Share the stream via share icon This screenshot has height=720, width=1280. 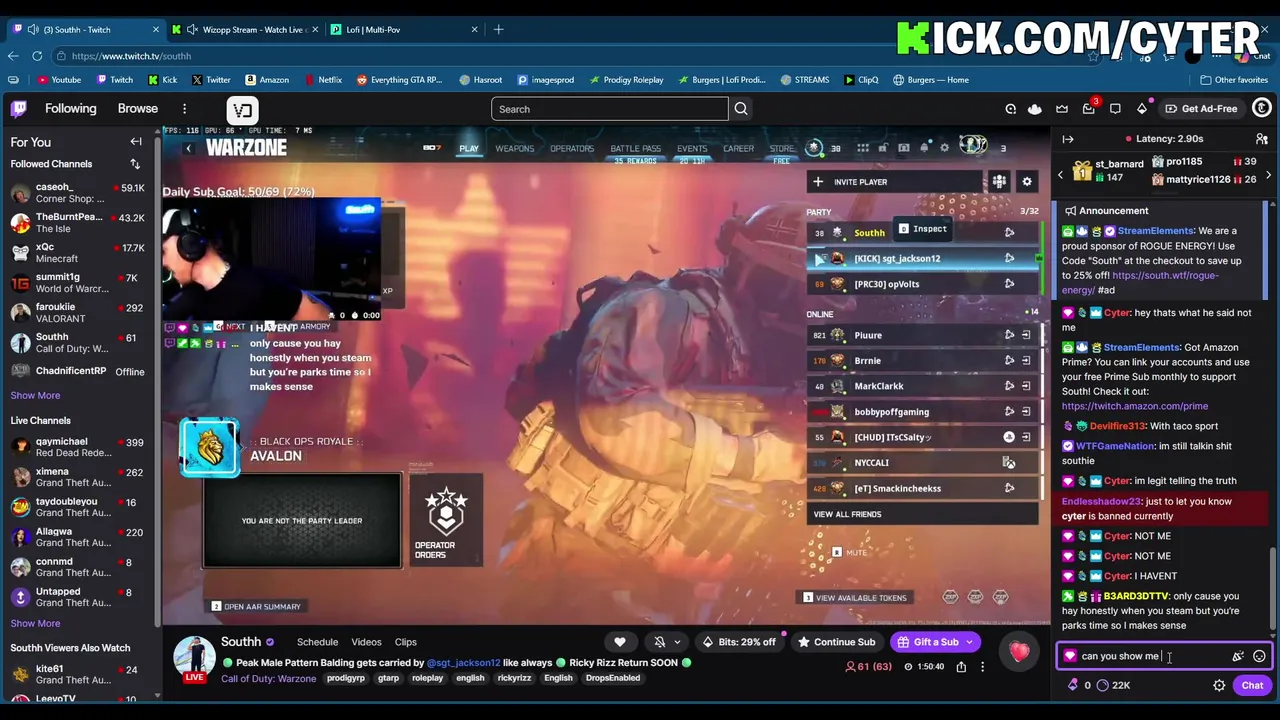pyautogui.click(x=961, y=667)
